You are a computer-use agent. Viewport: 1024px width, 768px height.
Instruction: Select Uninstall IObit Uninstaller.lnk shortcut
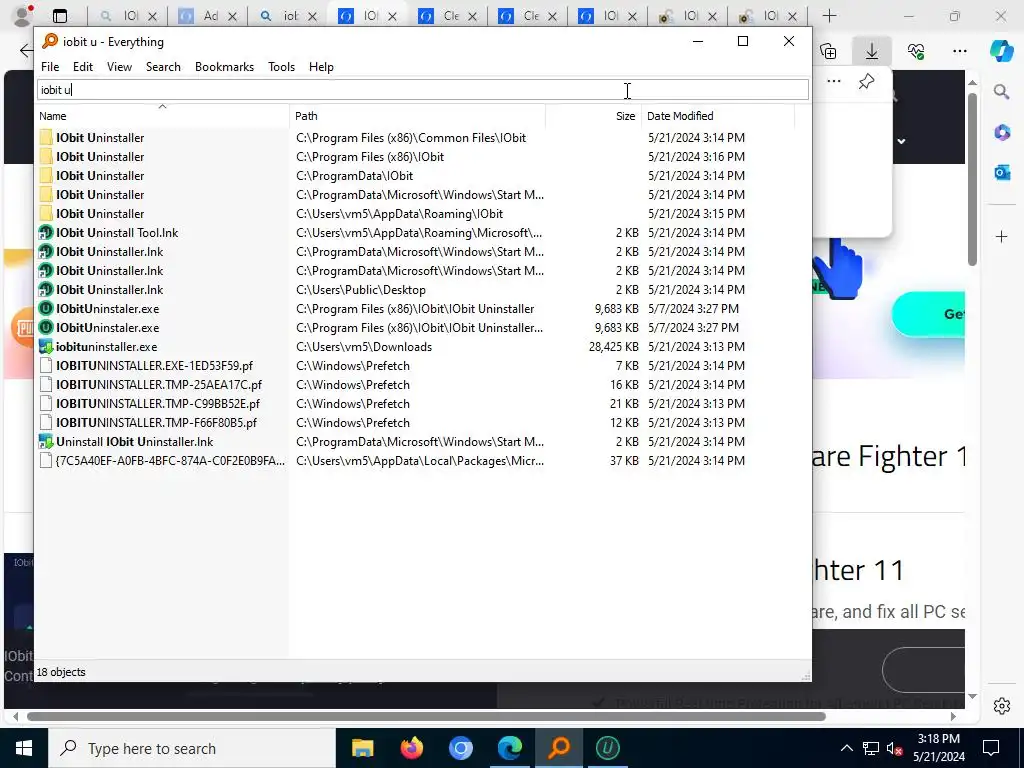[135, 441]
